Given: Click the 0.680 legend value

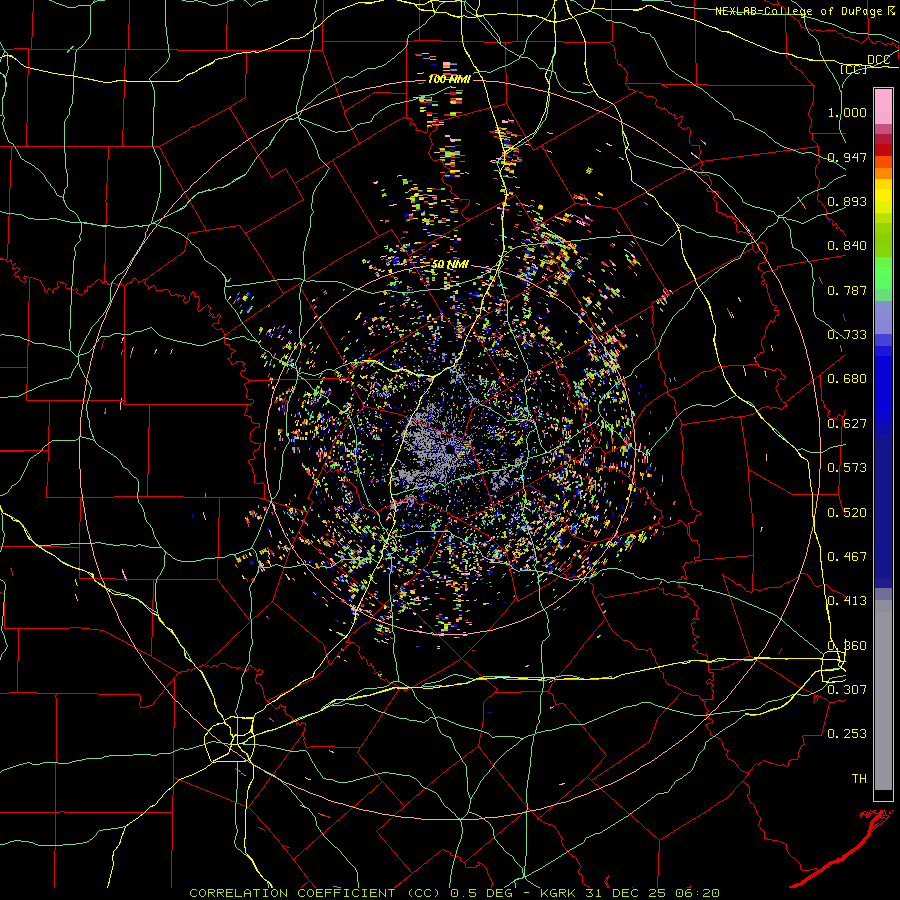Looking at the screenshot, I should tap(847, 379).
